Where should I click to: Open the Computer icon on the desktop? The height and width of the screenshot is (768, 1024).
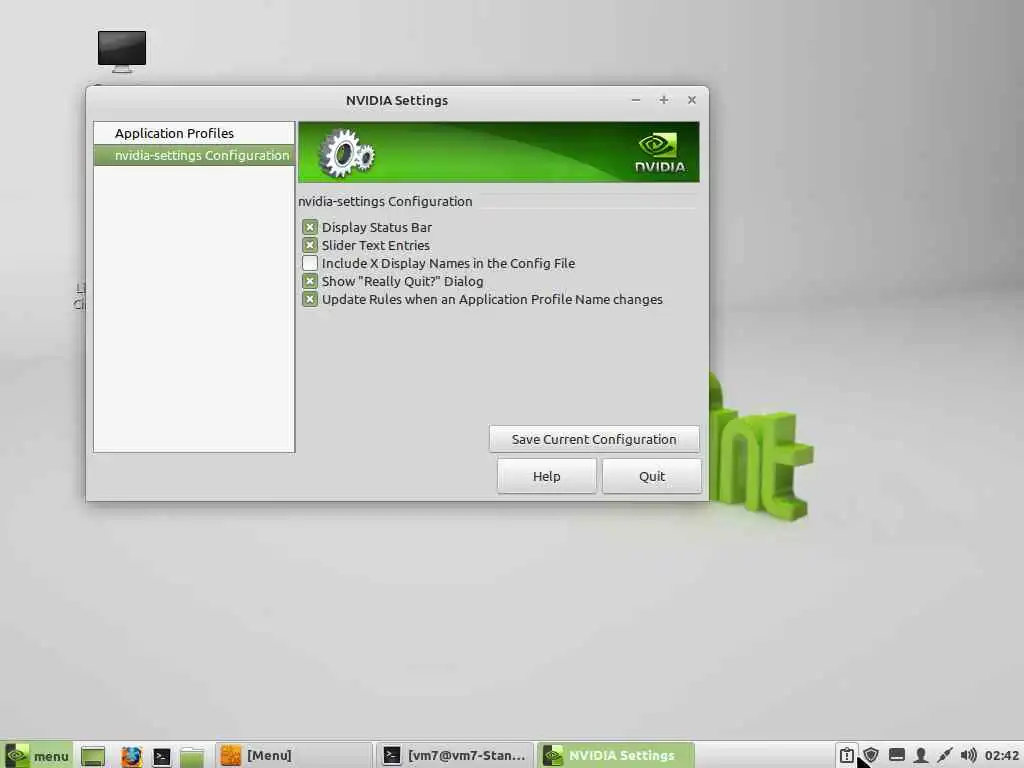(x=122, y=52)
